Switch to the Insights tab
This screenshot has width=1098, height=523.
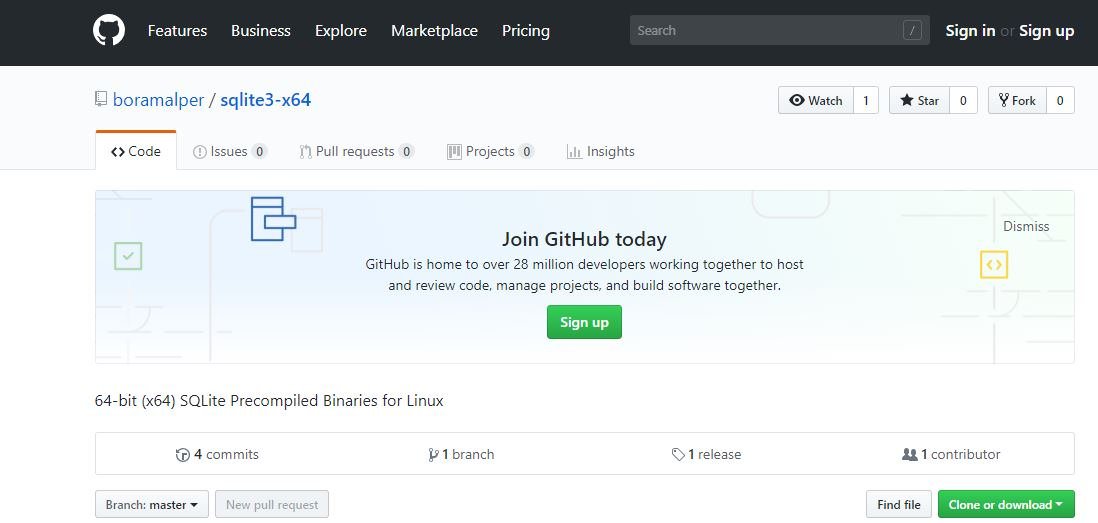coord(600,151)
